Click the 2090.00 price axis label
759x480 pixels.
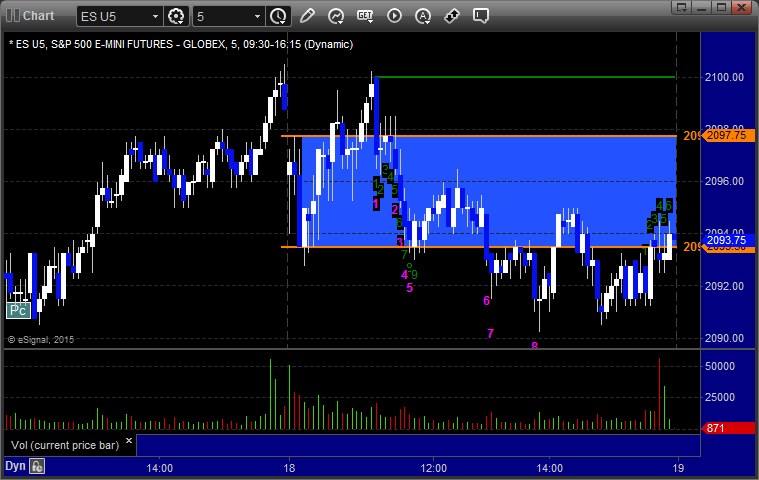click(x=724, y=338)
